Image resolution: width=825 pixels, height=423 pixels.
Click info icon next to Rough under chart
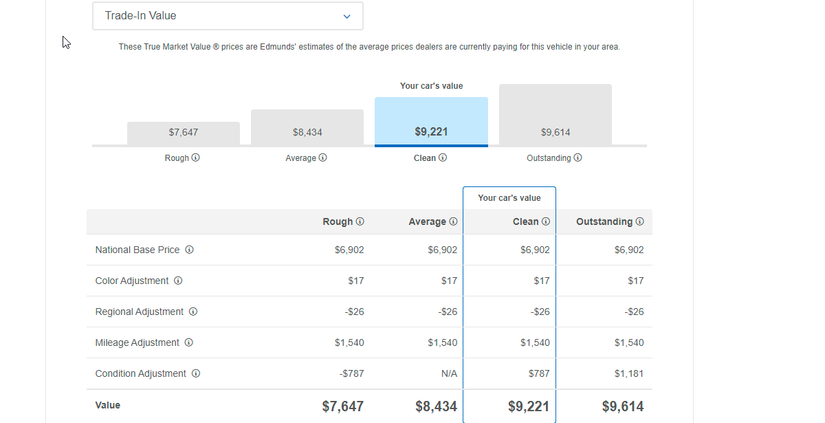tap(196, 158)
